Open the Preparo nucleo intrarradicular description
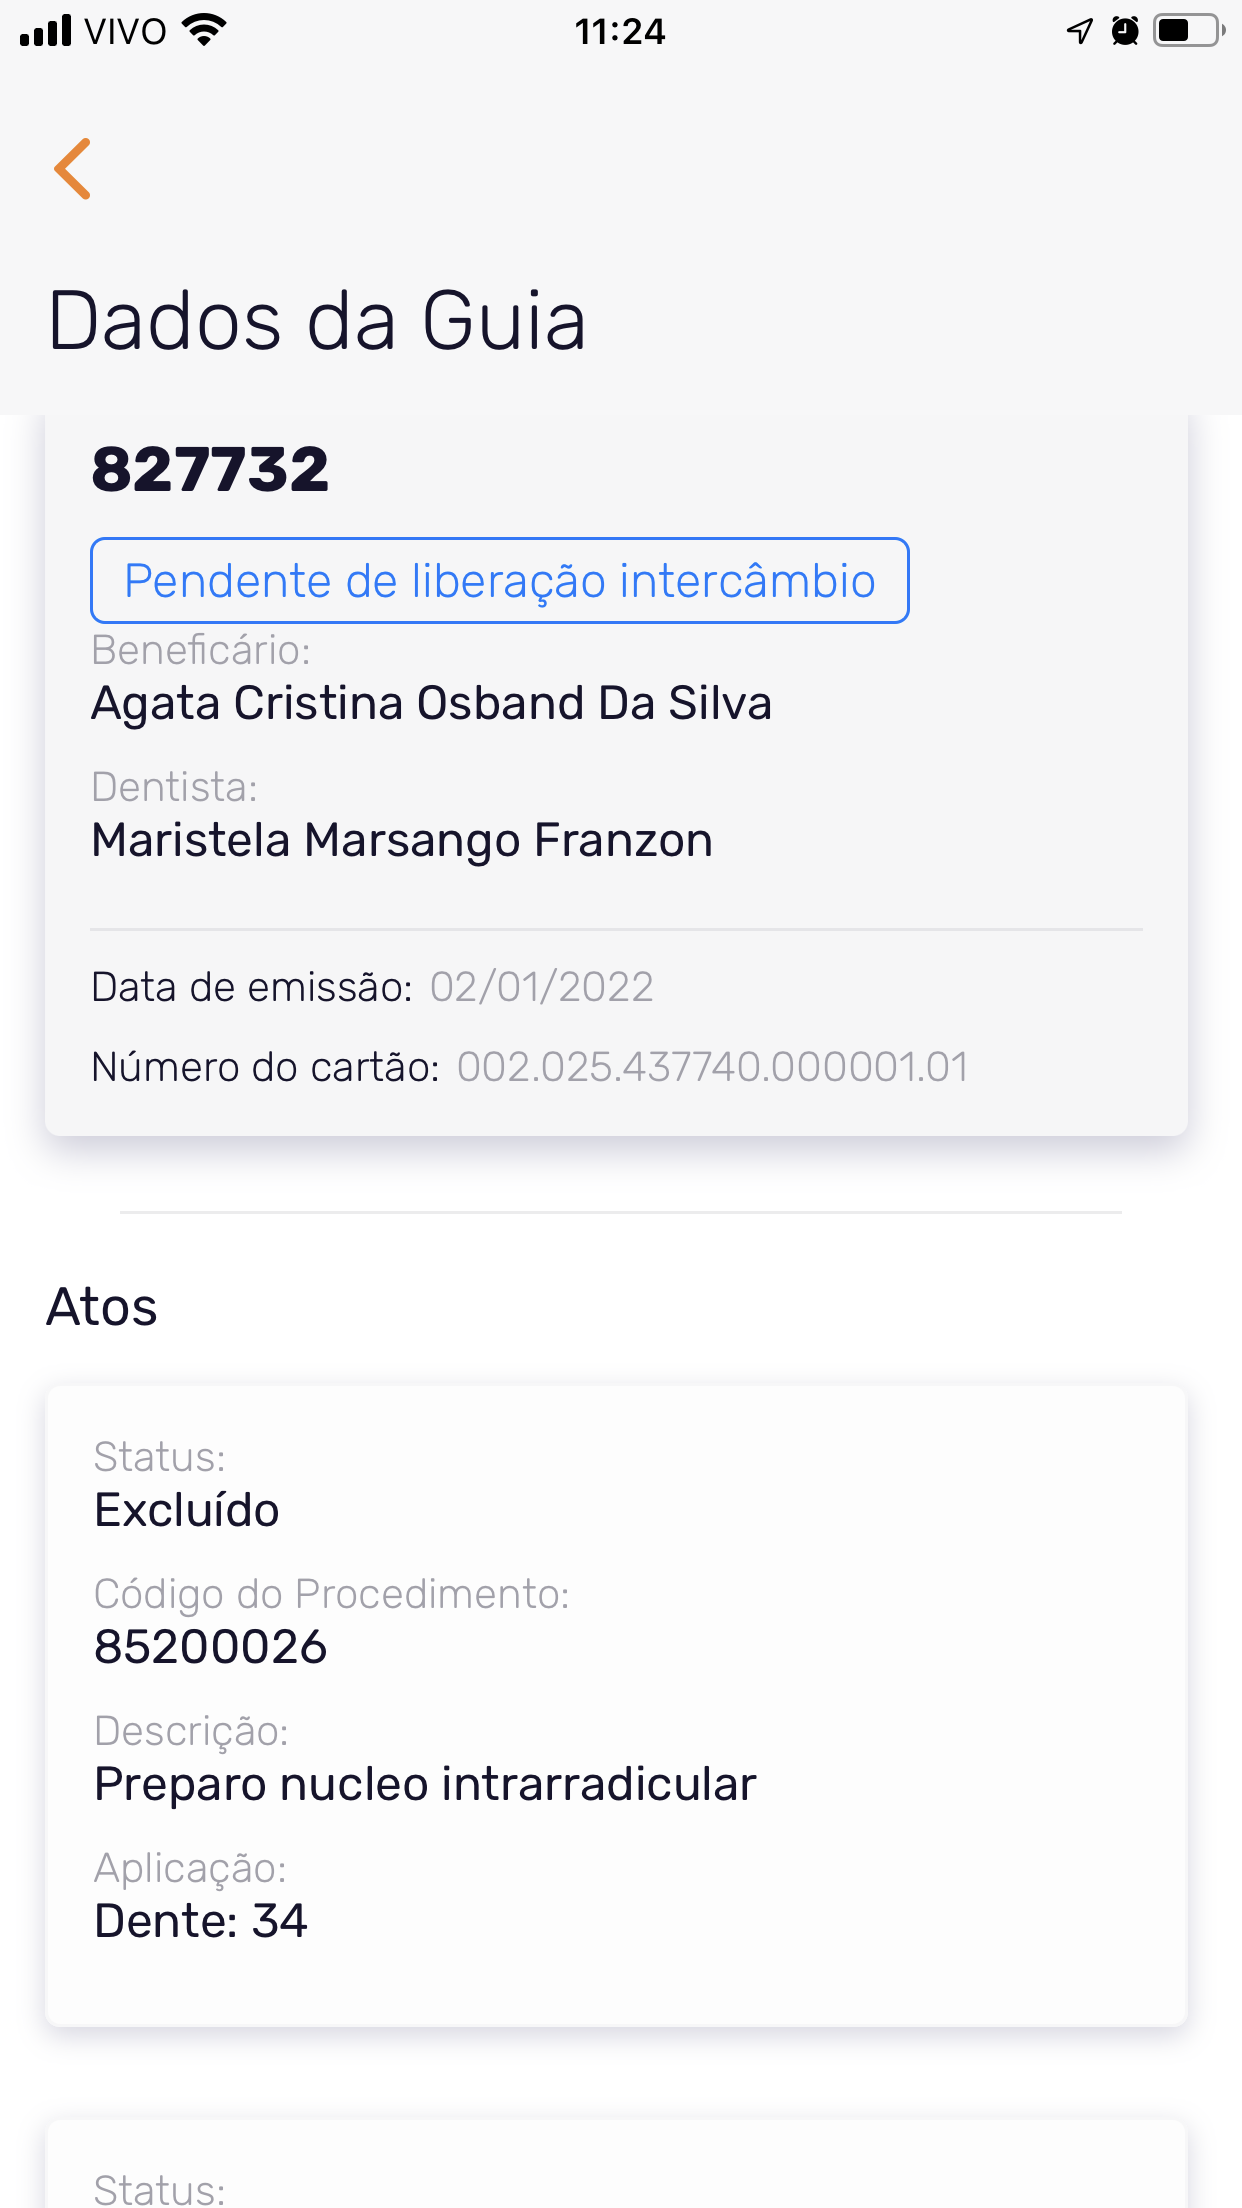The width and height of the screenshot is (1242, 2208). [x=425, y=1784]
